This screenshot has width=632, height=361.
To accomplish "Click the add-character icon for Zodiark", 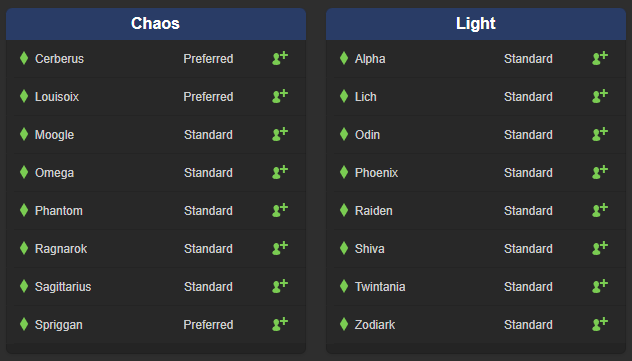I will (600, 324).
